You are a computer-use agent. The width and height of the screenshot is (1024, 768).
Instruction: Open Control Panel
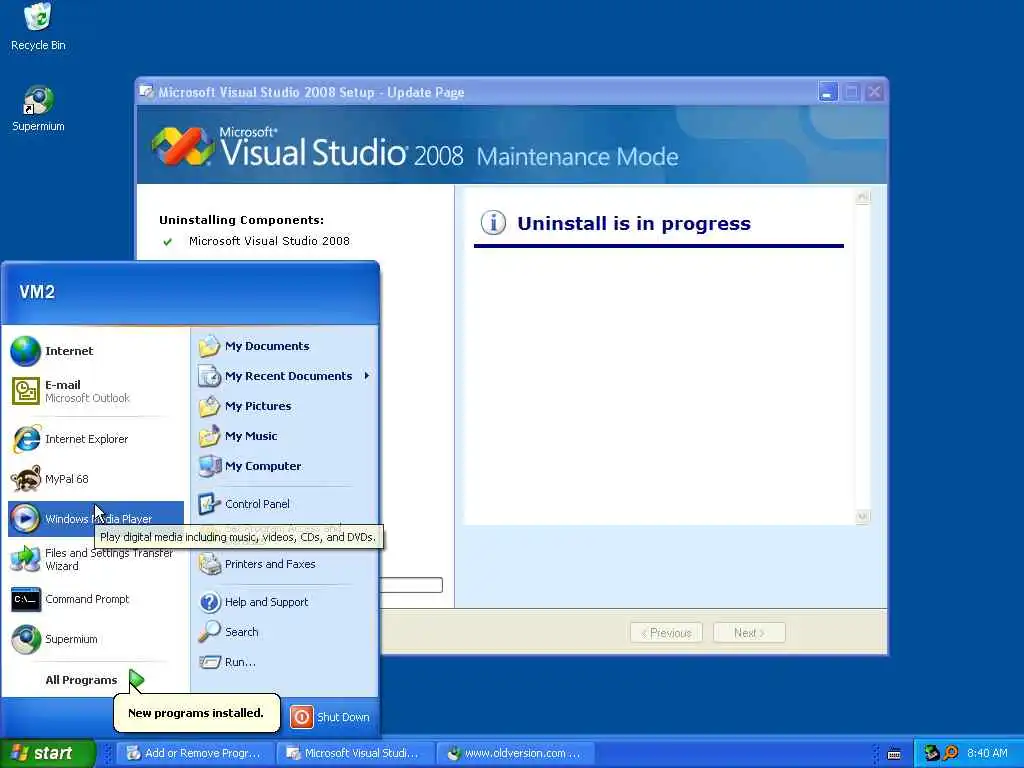[x=285, y=504]
